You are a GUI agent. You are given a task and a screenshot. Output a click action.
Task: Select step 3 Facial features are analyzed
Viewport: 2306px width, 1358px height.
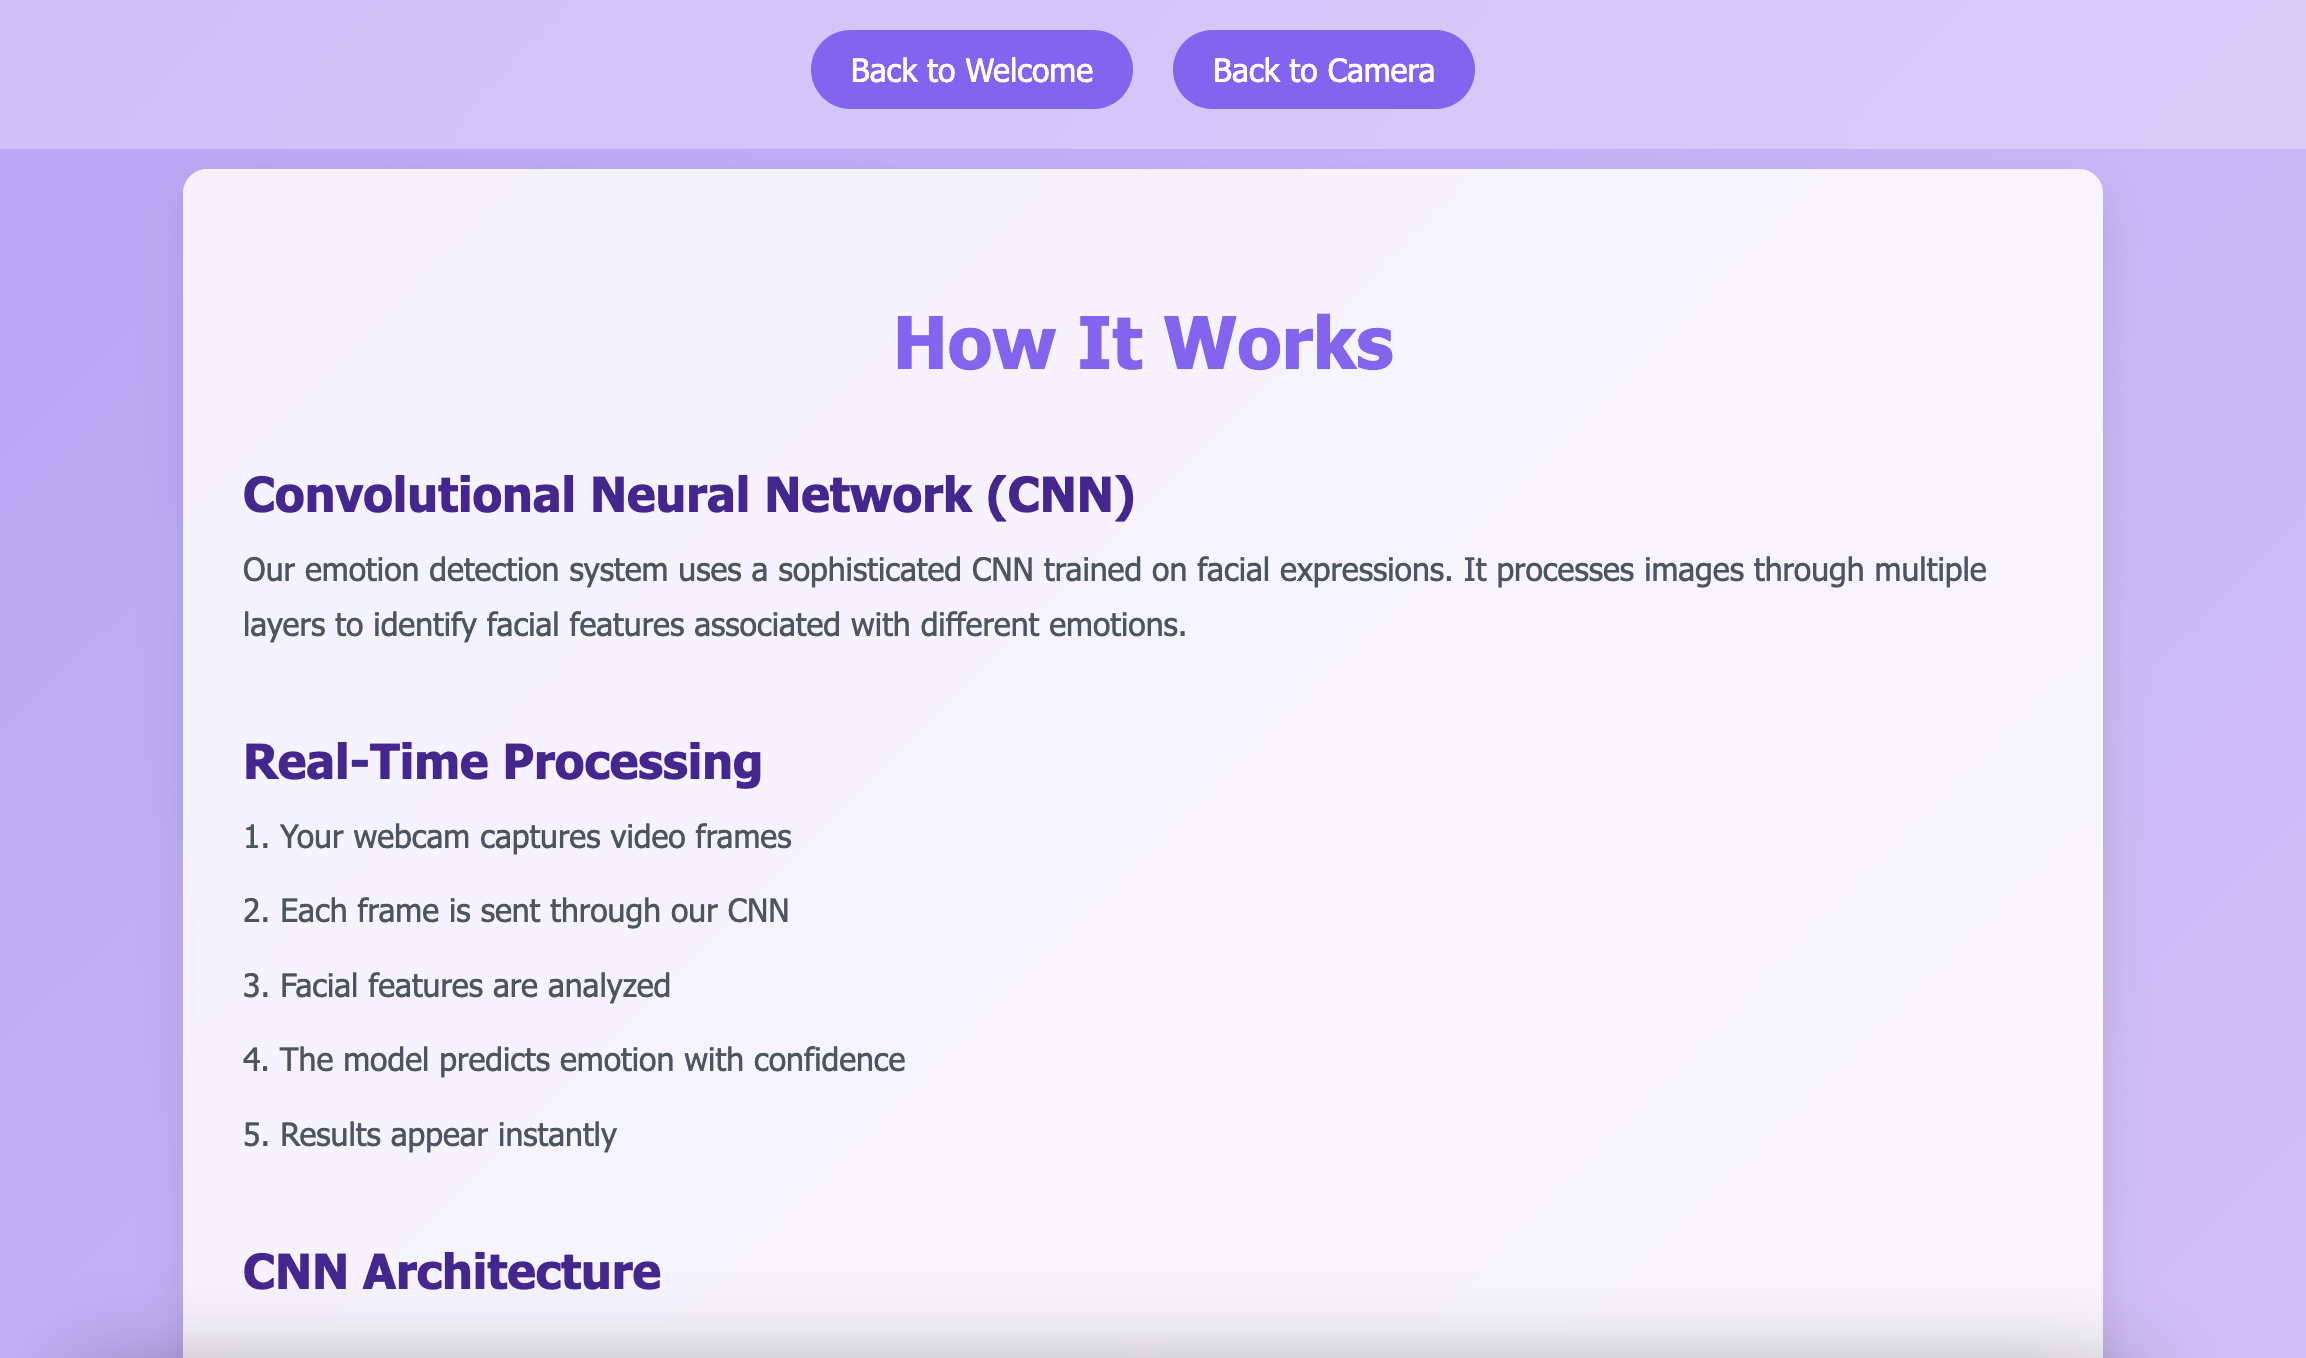457,986
